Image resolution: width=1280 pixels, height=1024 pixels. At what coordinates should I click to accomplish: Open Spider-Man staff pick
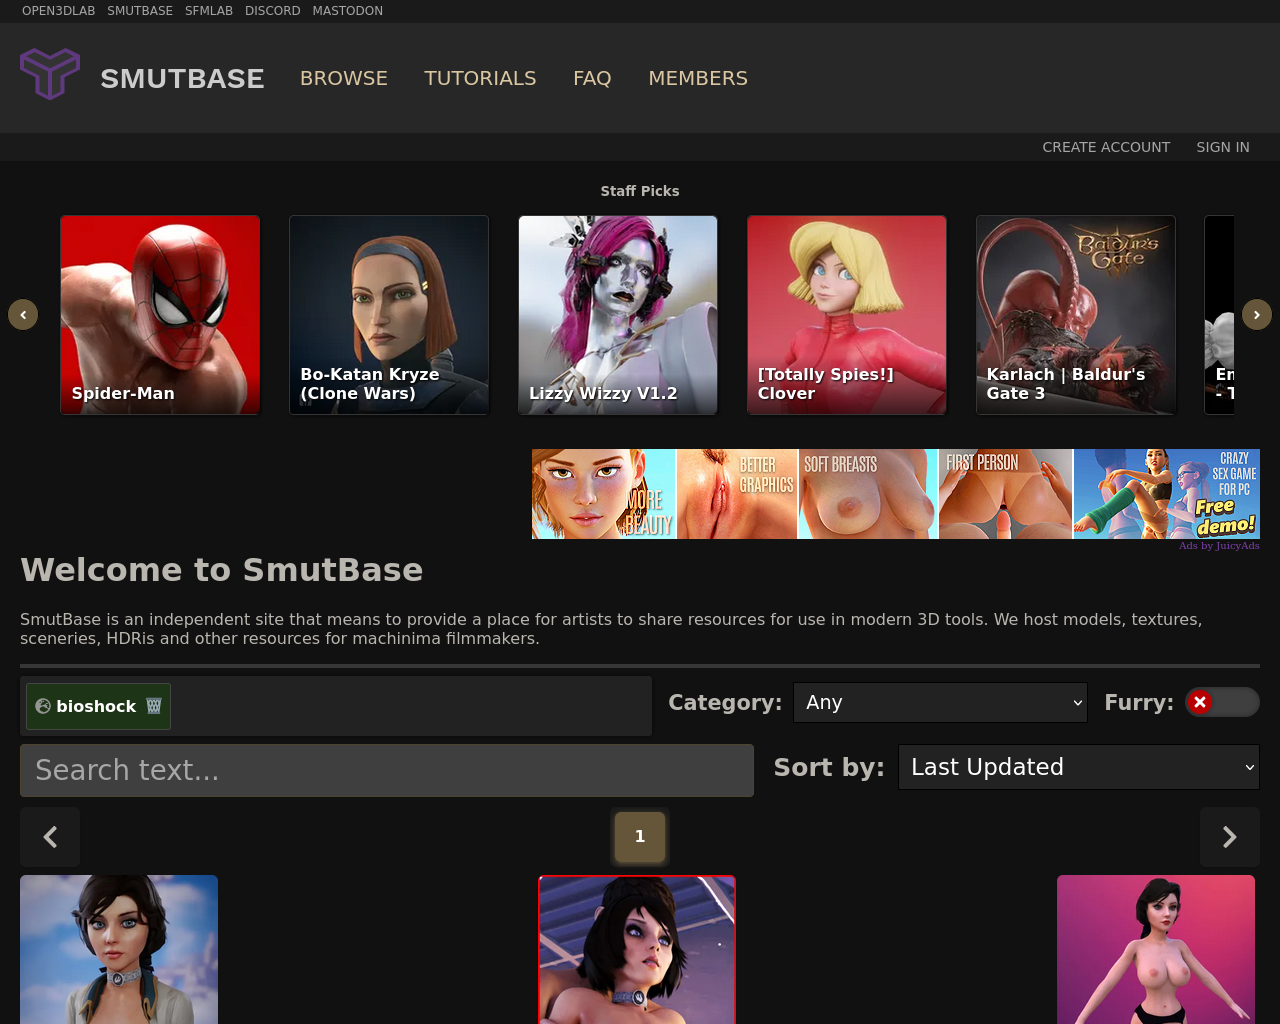pyautogui.click(x=160, y=315)
